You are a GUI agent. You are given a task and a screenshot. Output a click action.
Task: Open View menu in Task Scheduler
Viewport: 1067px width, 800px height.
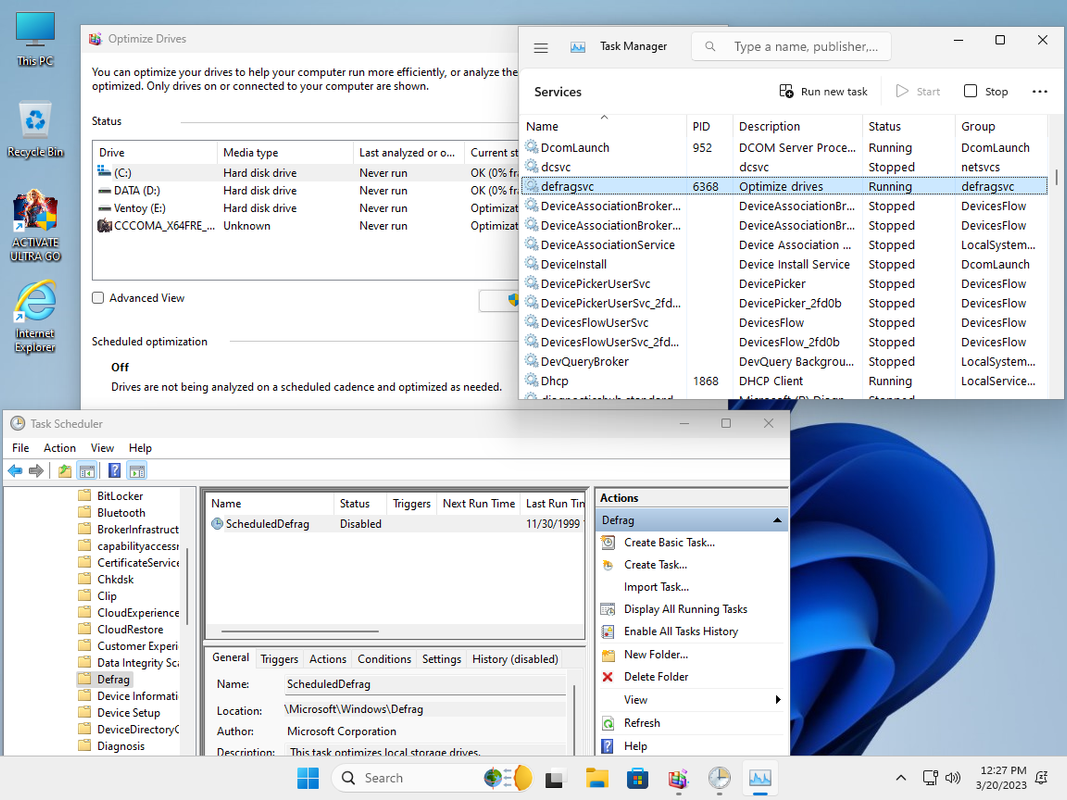pyautogui.click(x=102, y=448)
